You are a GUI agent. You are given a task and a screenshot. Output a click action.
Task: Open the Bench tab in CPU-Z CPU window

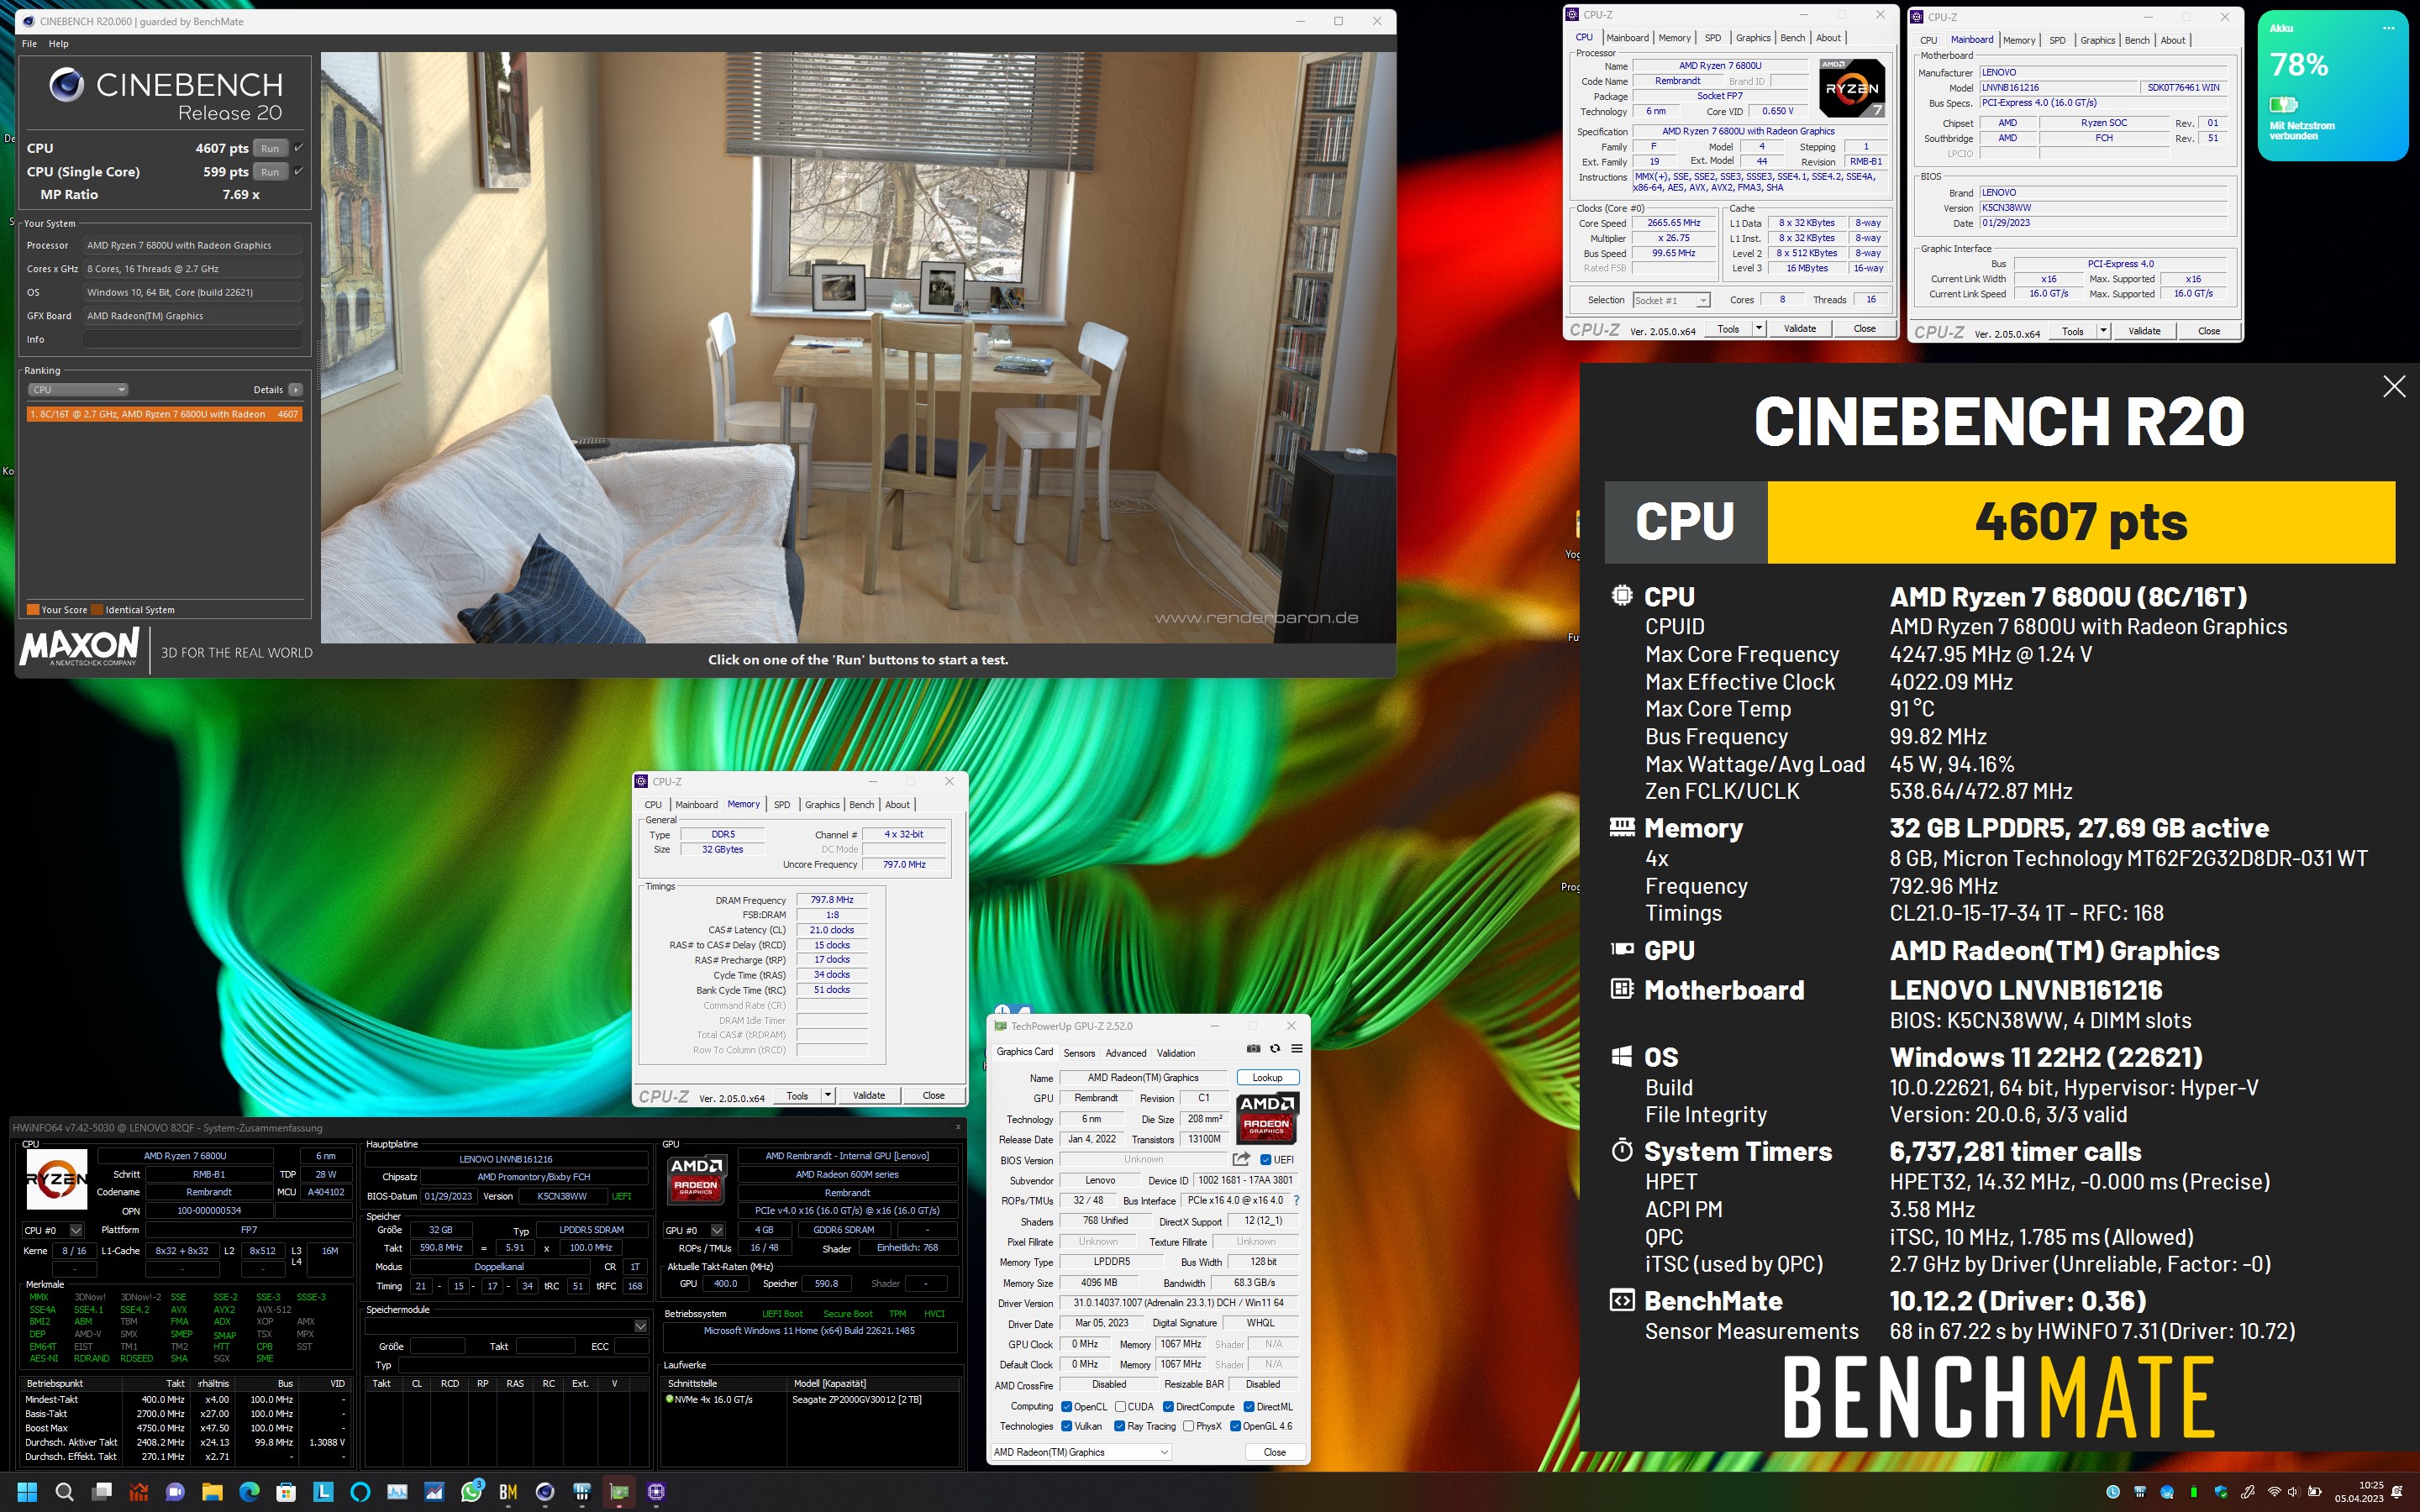[1793, 38]
